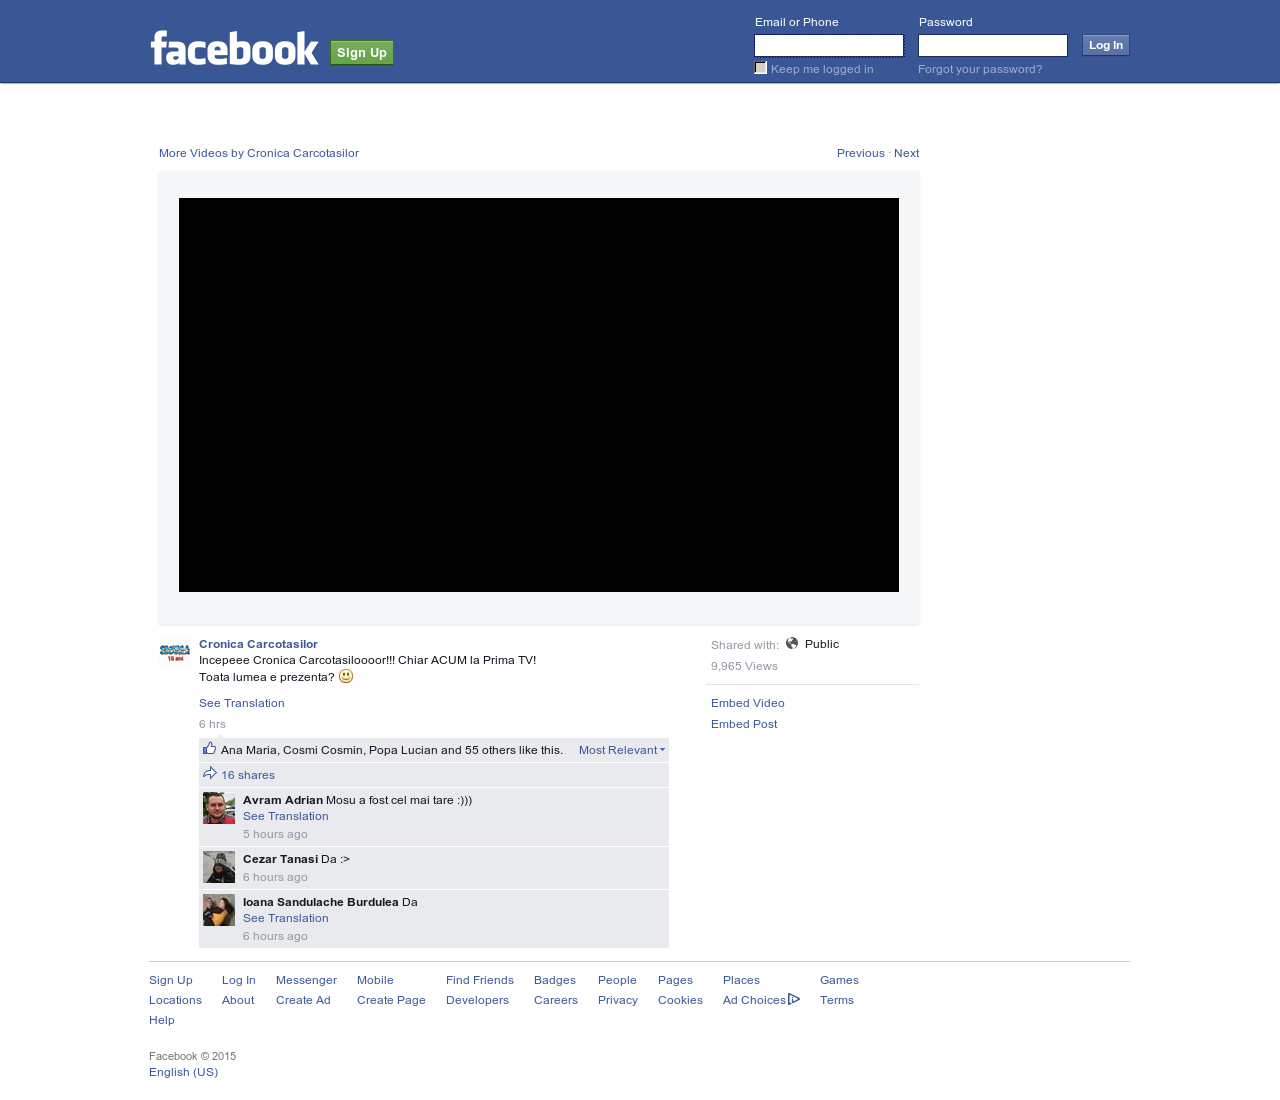
Task: Open Avram Adrian's profile picture
Action: click(x=219, y=808)
